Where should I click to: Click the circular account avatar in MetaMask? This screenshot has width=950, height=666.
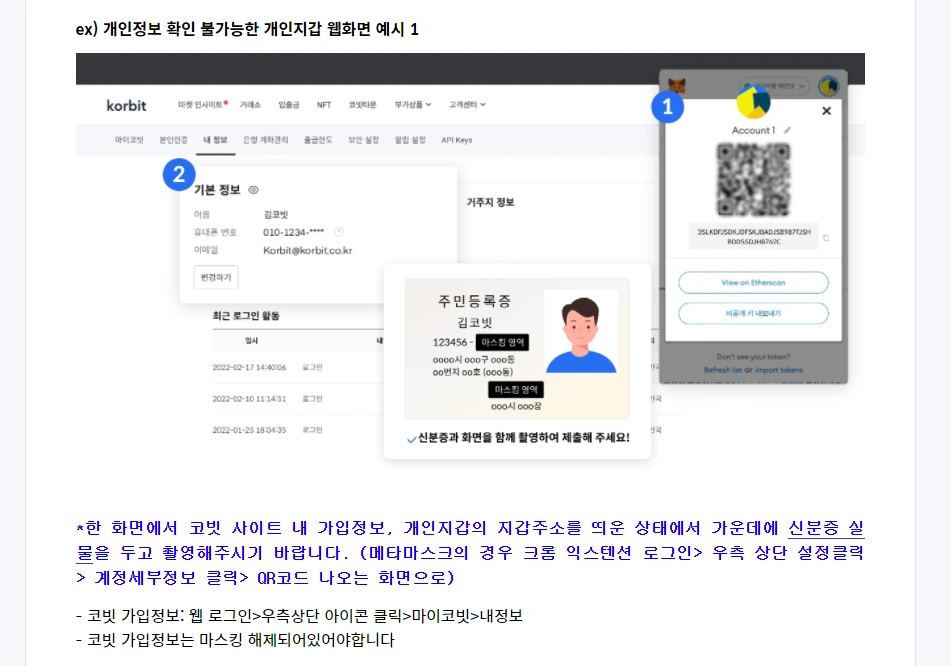pos(828,86)
